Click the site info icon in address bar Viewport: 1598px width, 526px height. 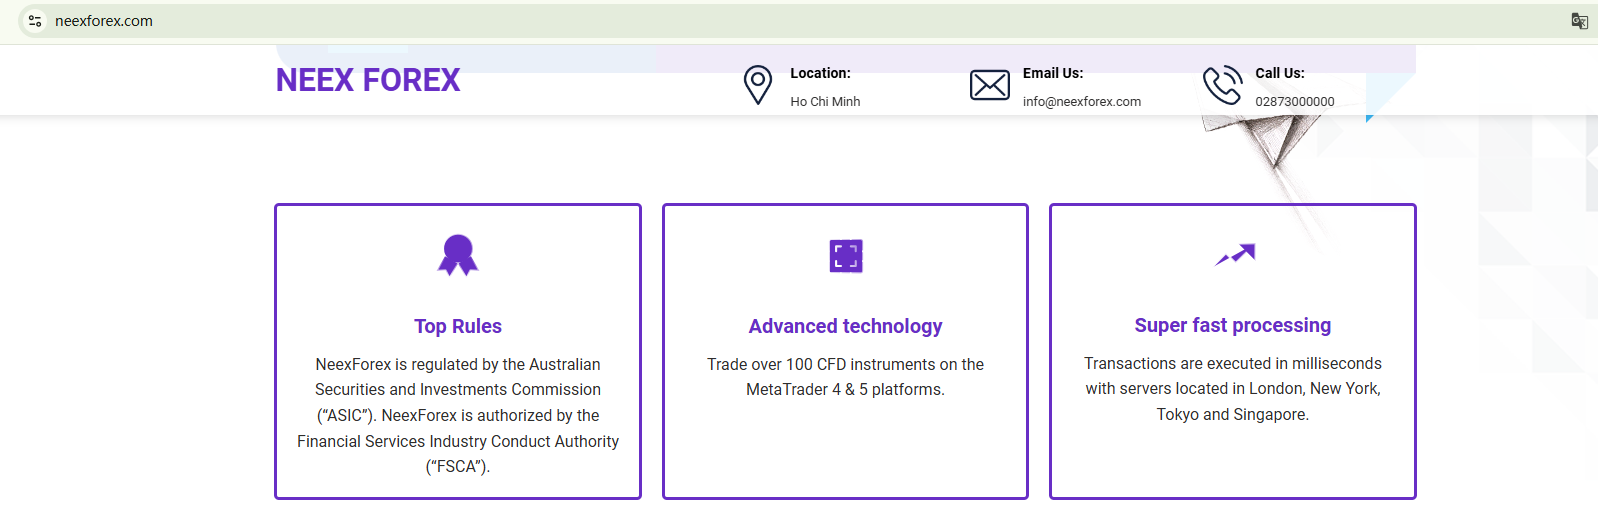(x=35, y=21)
